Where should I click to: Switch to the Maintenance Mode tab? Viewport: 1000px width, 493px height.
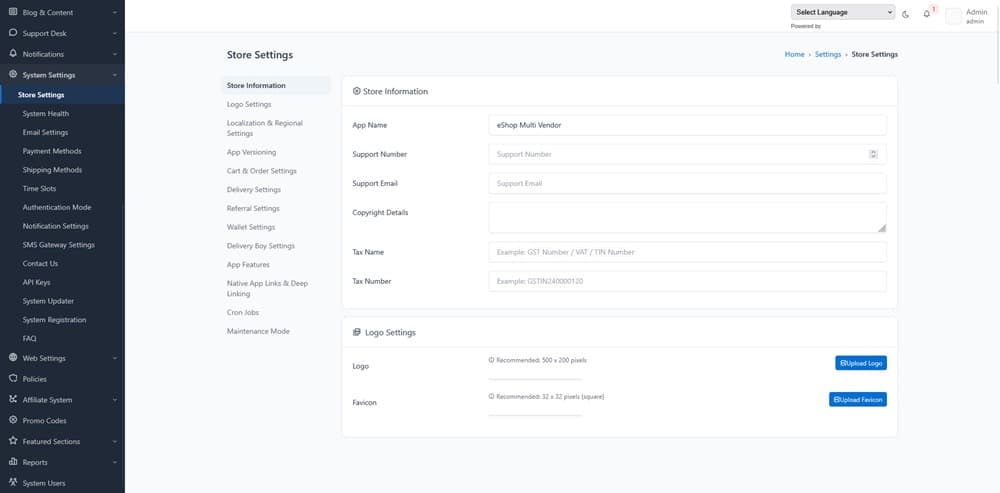[x=258, y=331]
